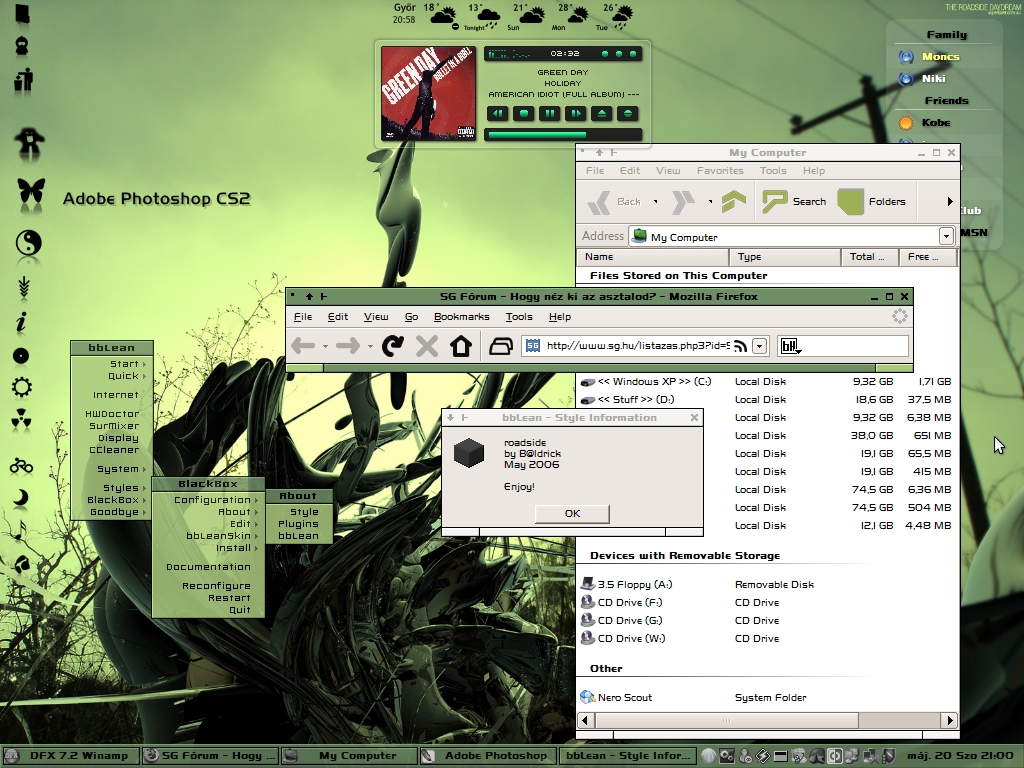The image size is (1024, 768).
Task: Open the Go menu in Firefox
Action: click(411, 317)
